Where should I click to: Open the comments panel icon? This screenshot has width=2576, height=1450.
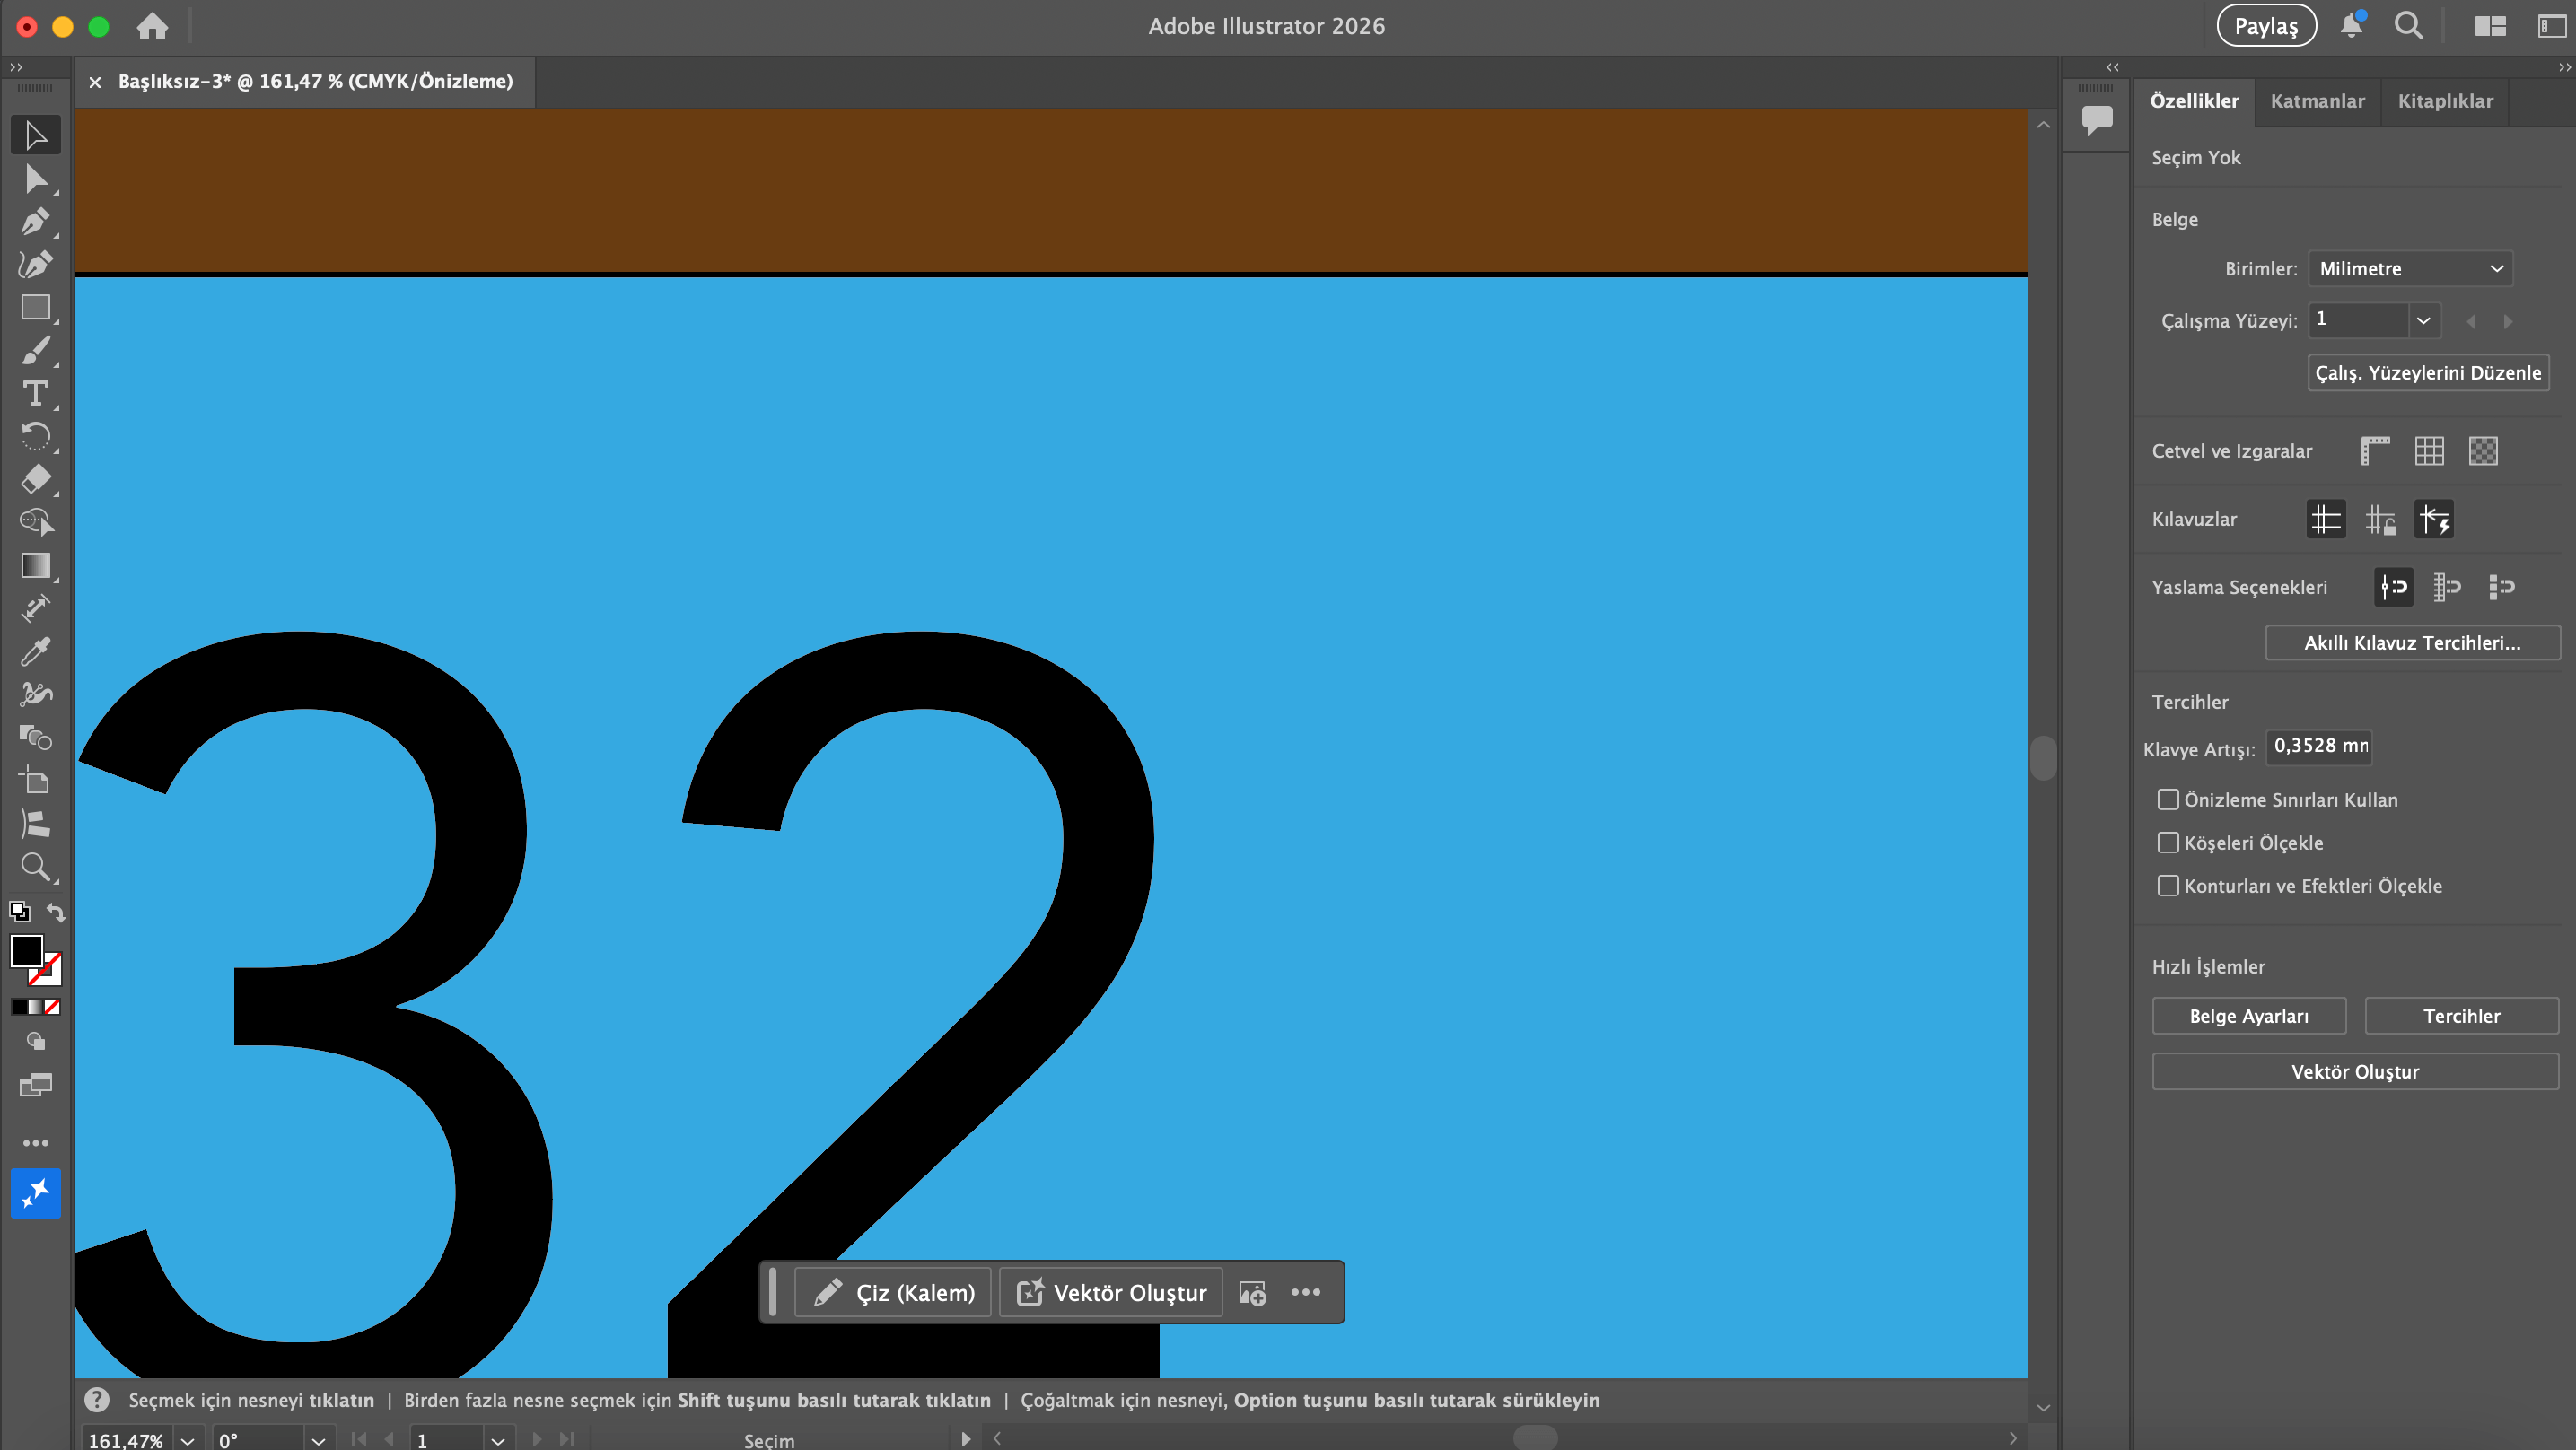(2097, 120)
